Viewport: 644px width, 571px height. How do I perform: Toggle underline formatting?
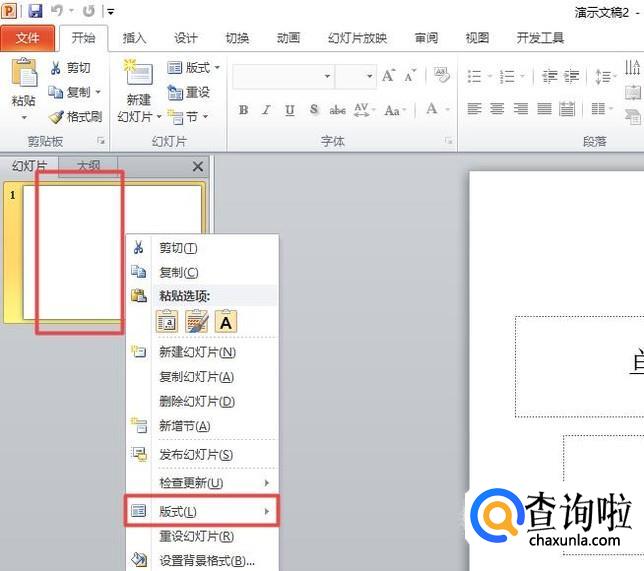tap(290, 110)
